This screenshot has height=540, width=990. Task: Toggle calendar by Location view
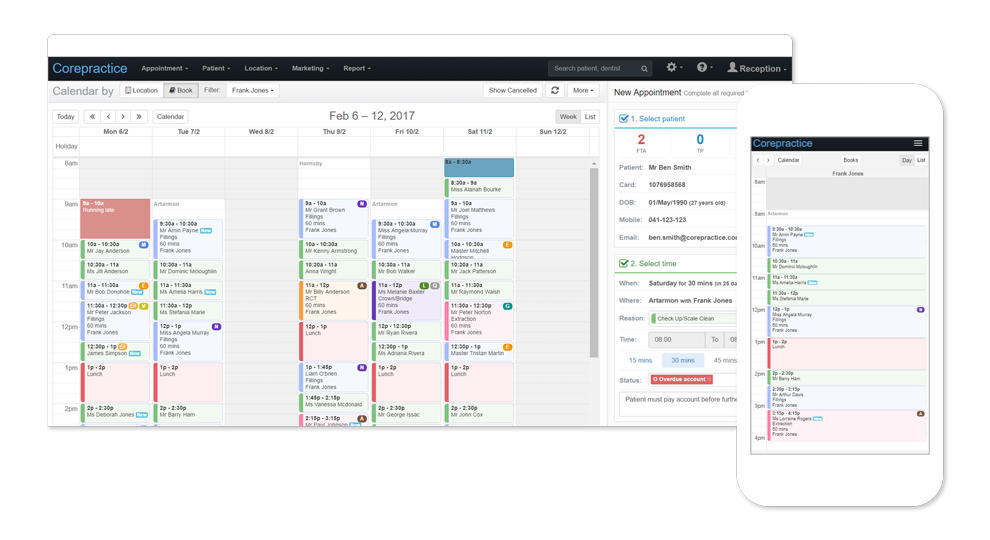[141, 91]
